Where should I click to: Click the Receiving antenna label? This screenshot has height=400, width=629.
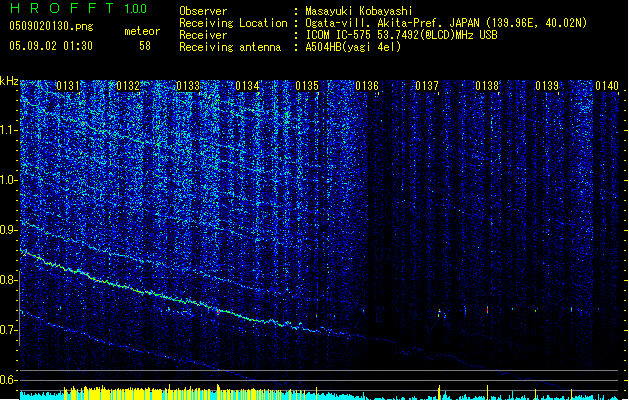[230, 47]
